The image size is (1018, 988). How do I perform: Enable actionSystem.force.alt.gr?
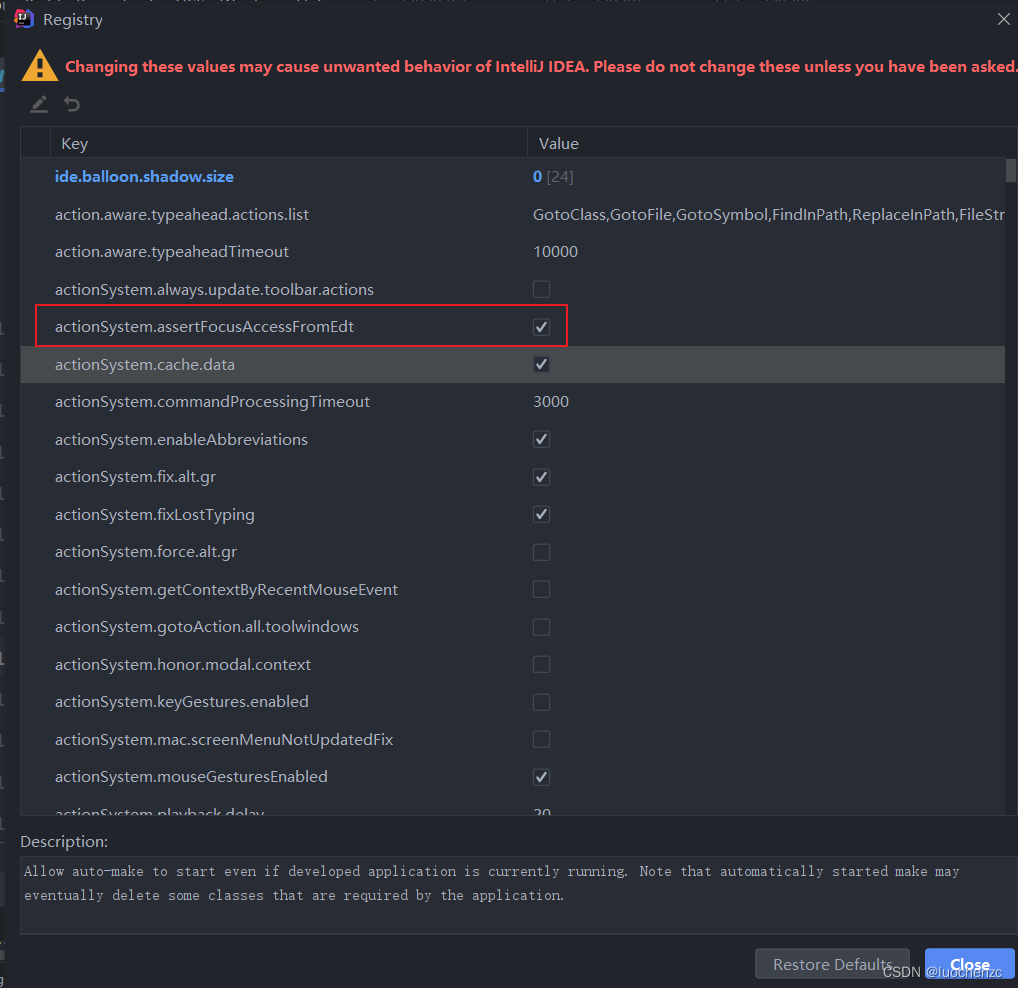coord(541,551)
